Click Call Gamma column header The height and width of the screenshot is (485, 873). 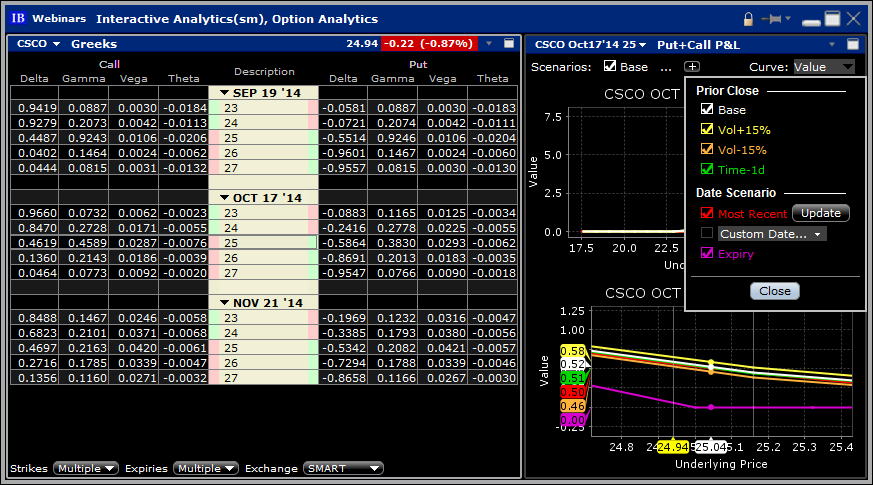[84, 79]
